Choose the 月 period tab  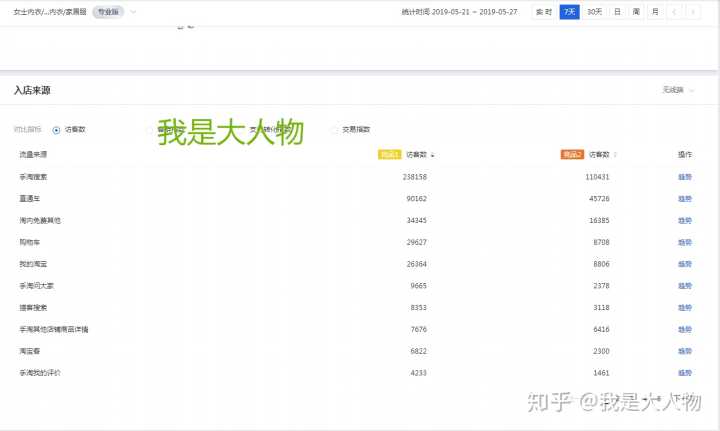[655, 12]
